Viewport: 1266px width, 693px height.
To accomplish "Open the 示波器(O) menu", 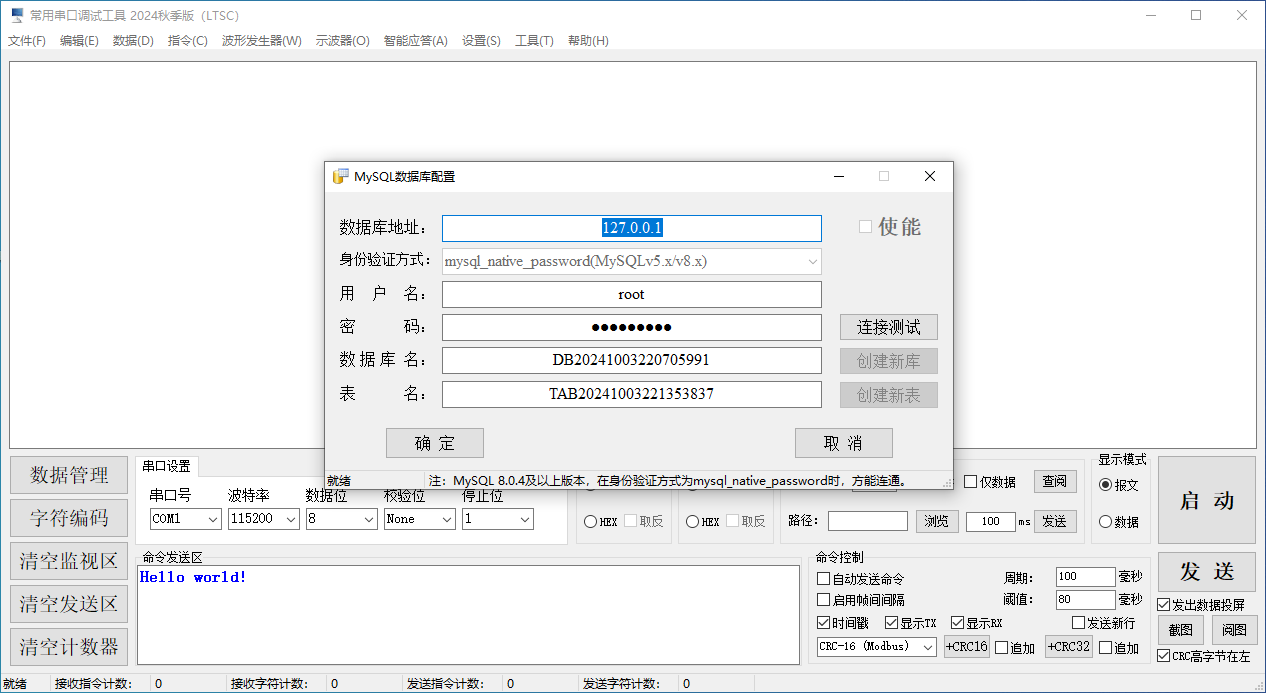I will [x=342, y=41].
